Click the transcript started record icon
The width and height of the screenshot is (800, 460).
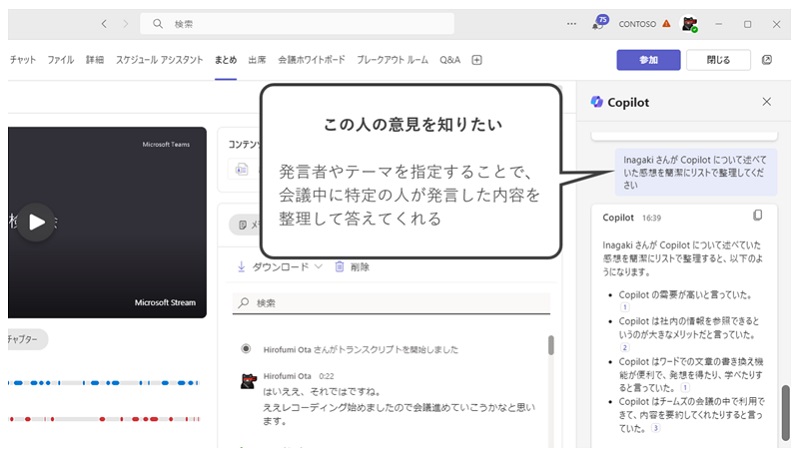[246, 349]
